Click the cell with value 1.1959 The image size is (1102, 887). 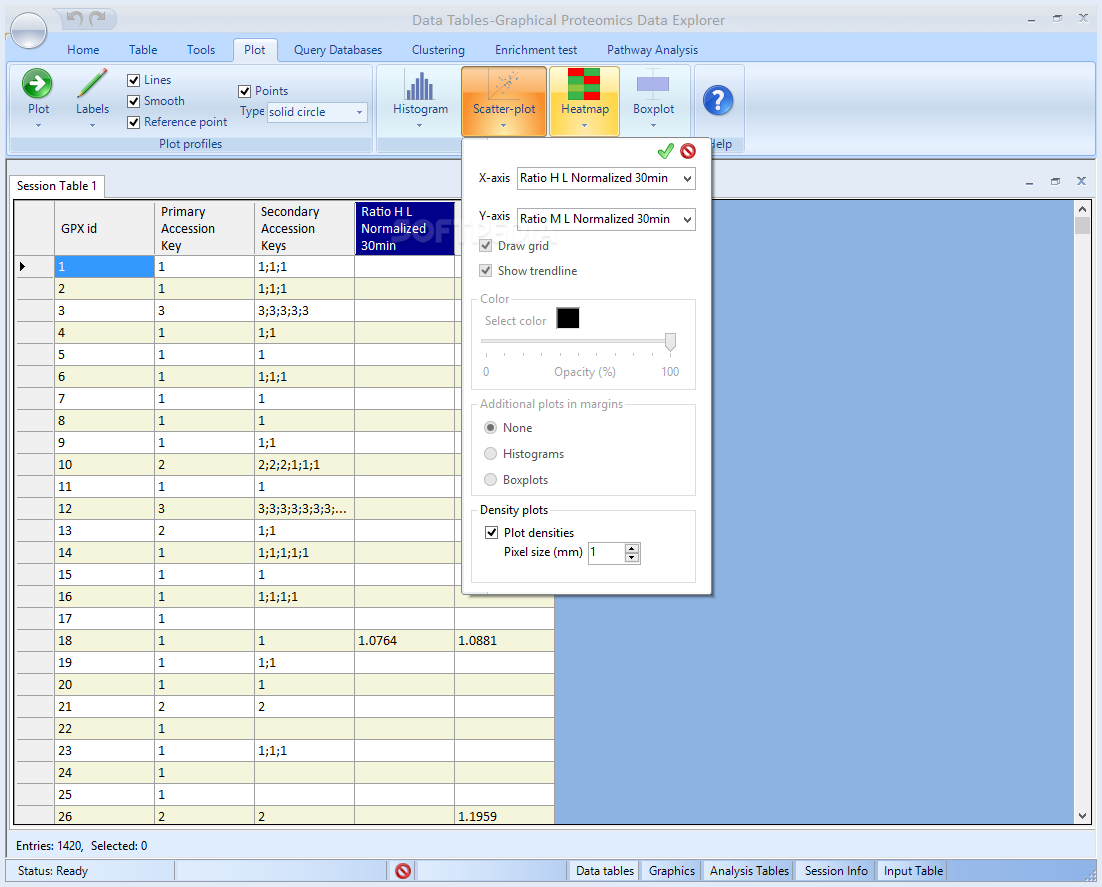(x=505, y=816)
